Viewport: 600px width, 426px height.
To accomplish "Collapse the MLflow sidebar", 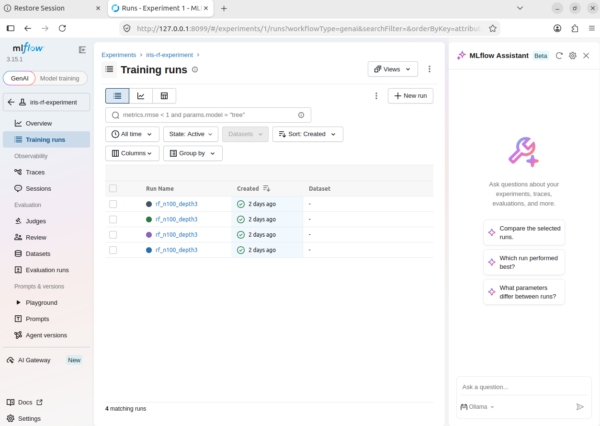I will click(82, 50).
